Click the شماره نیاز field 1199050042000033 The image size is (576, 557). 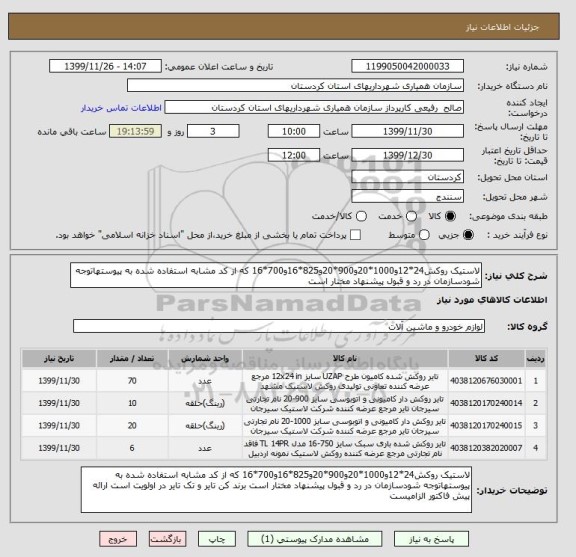click(407, 66)
